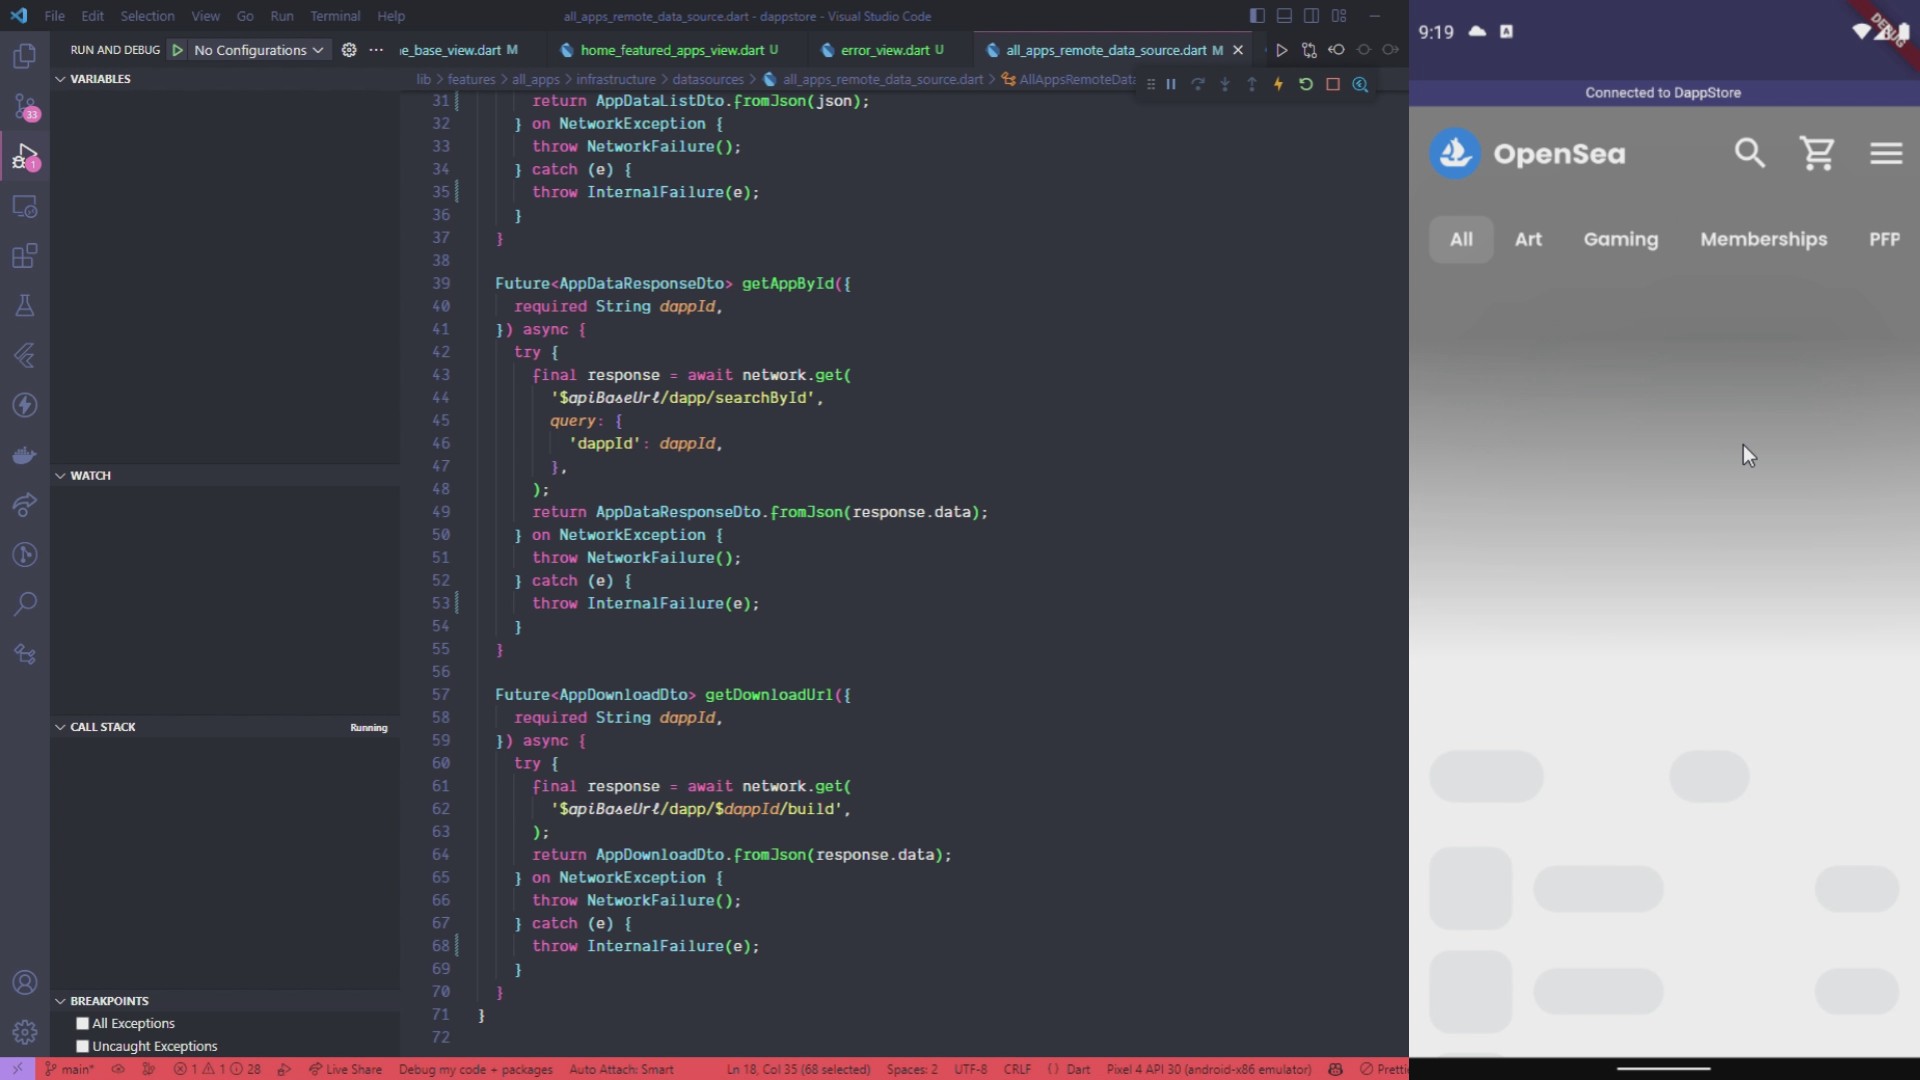Run the Dart file from the editor title bar
Image resolution: width=1920 pixels, height=1080 pixels.
[x=1282, y=50]
